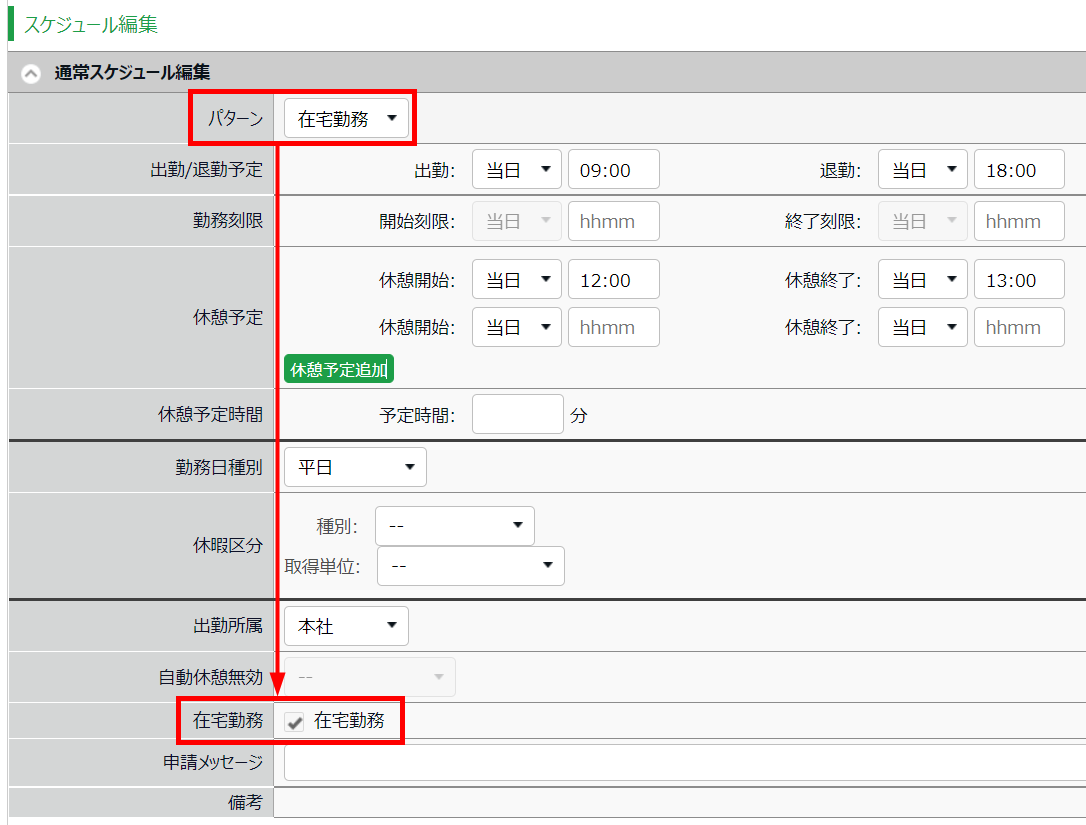The image size is (1086, 825).
Task: Open the 勤務日種別 dropdown showing 平日
Action: [x=355, y=467]
